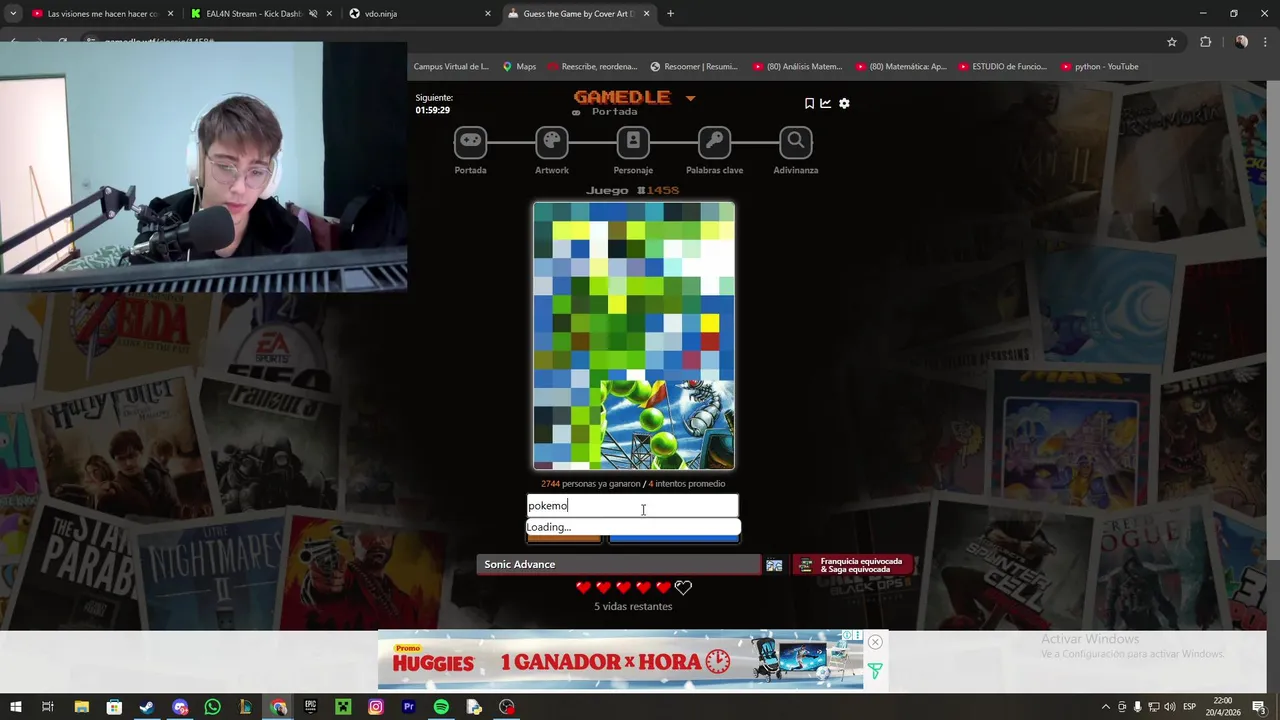This screenshot has width=1280, height=720.
Task: Open the clock showing 22:00
Action: 1222,707
